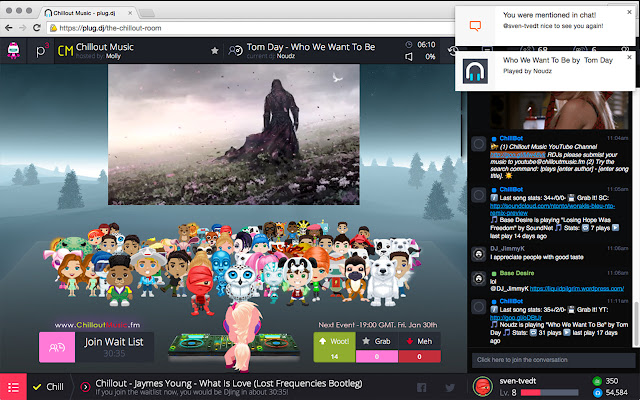
Task: Open the liquidpilgrim.wordpress.com link
Action: tap(576, 289)
